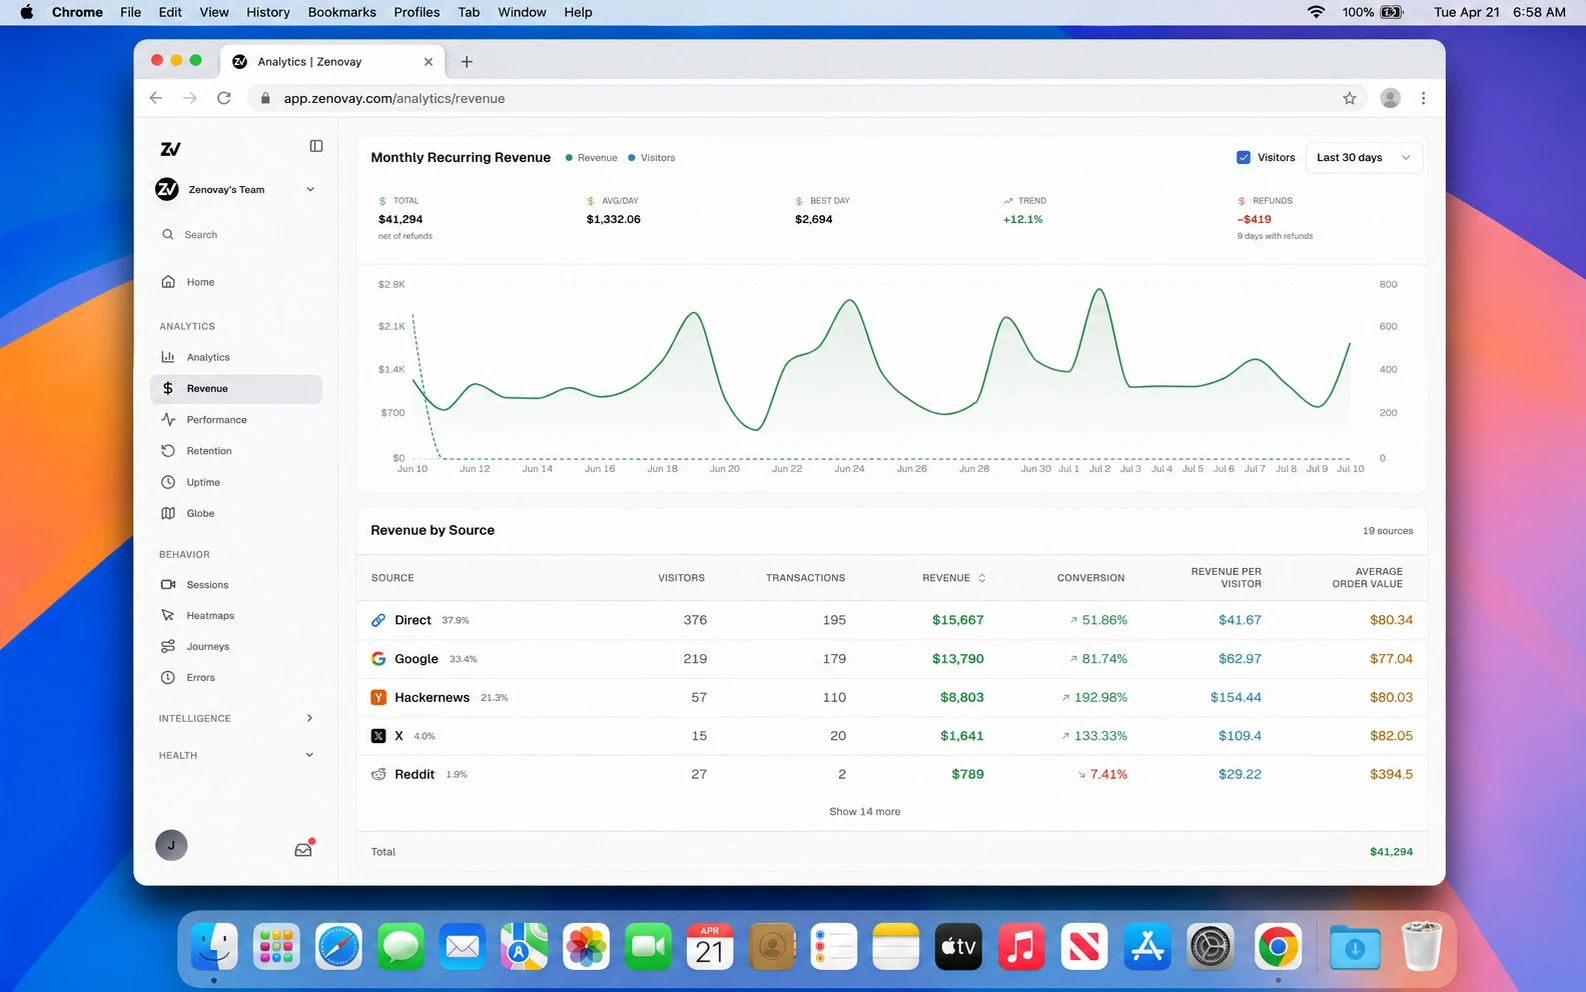Viewport: 1586px width, 992px height.
Task: Click the Transactions column header
Action: coord(805,578)
